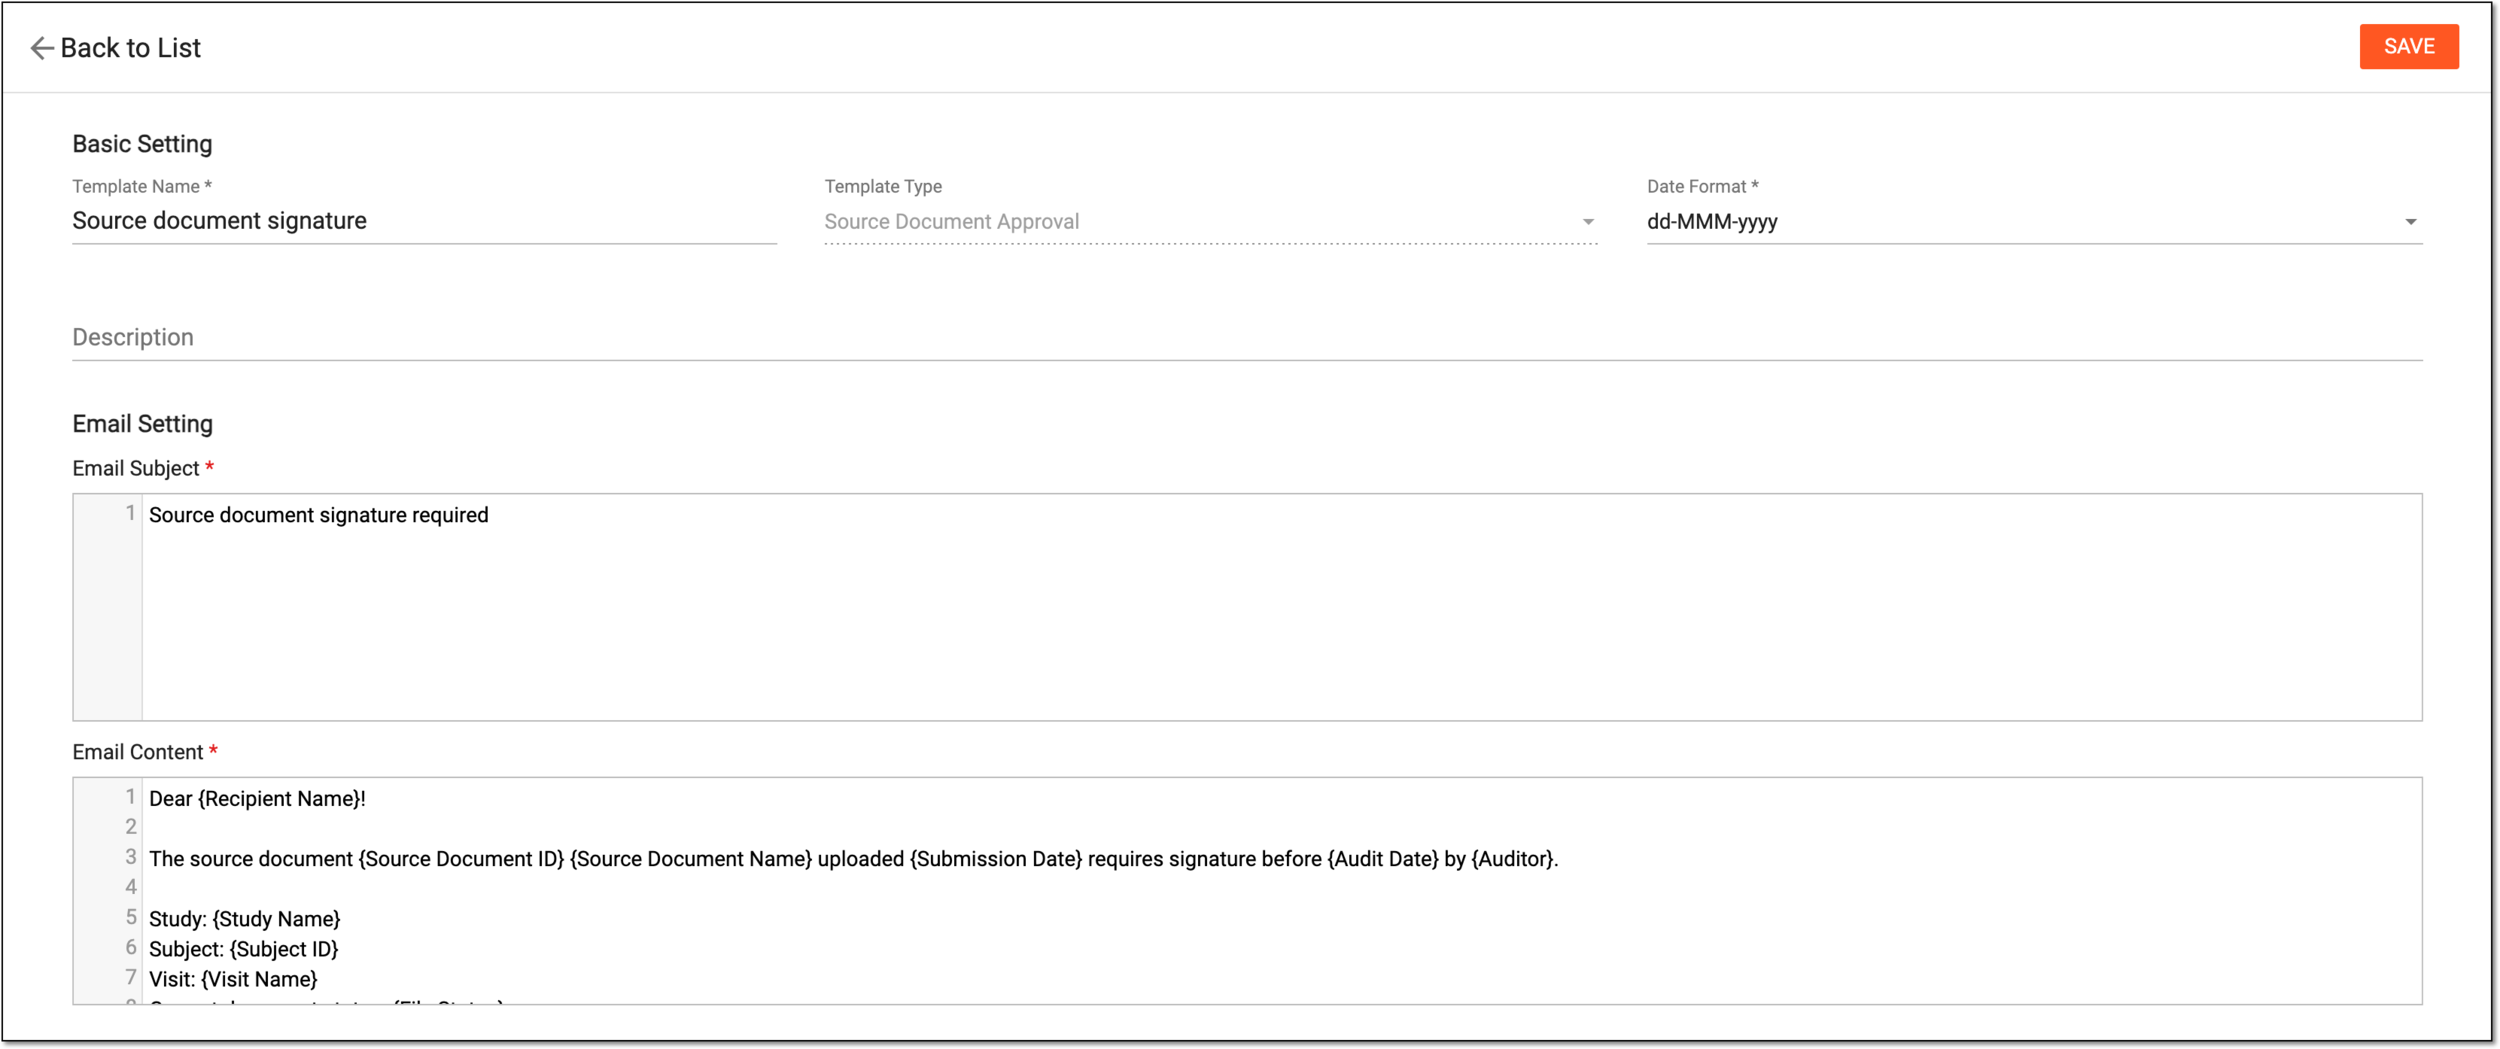Edit the Template Name field

424,221
